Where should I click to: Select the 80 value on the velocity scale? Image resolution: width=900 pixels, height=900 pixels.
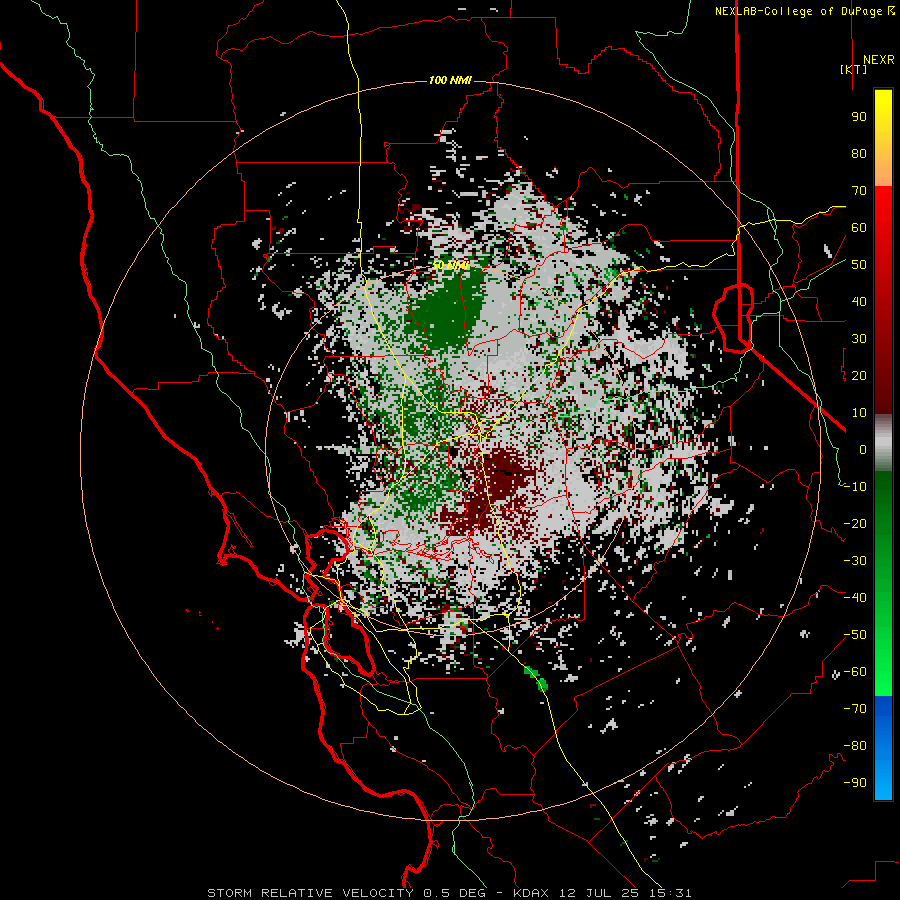click(x=859, y=154)
